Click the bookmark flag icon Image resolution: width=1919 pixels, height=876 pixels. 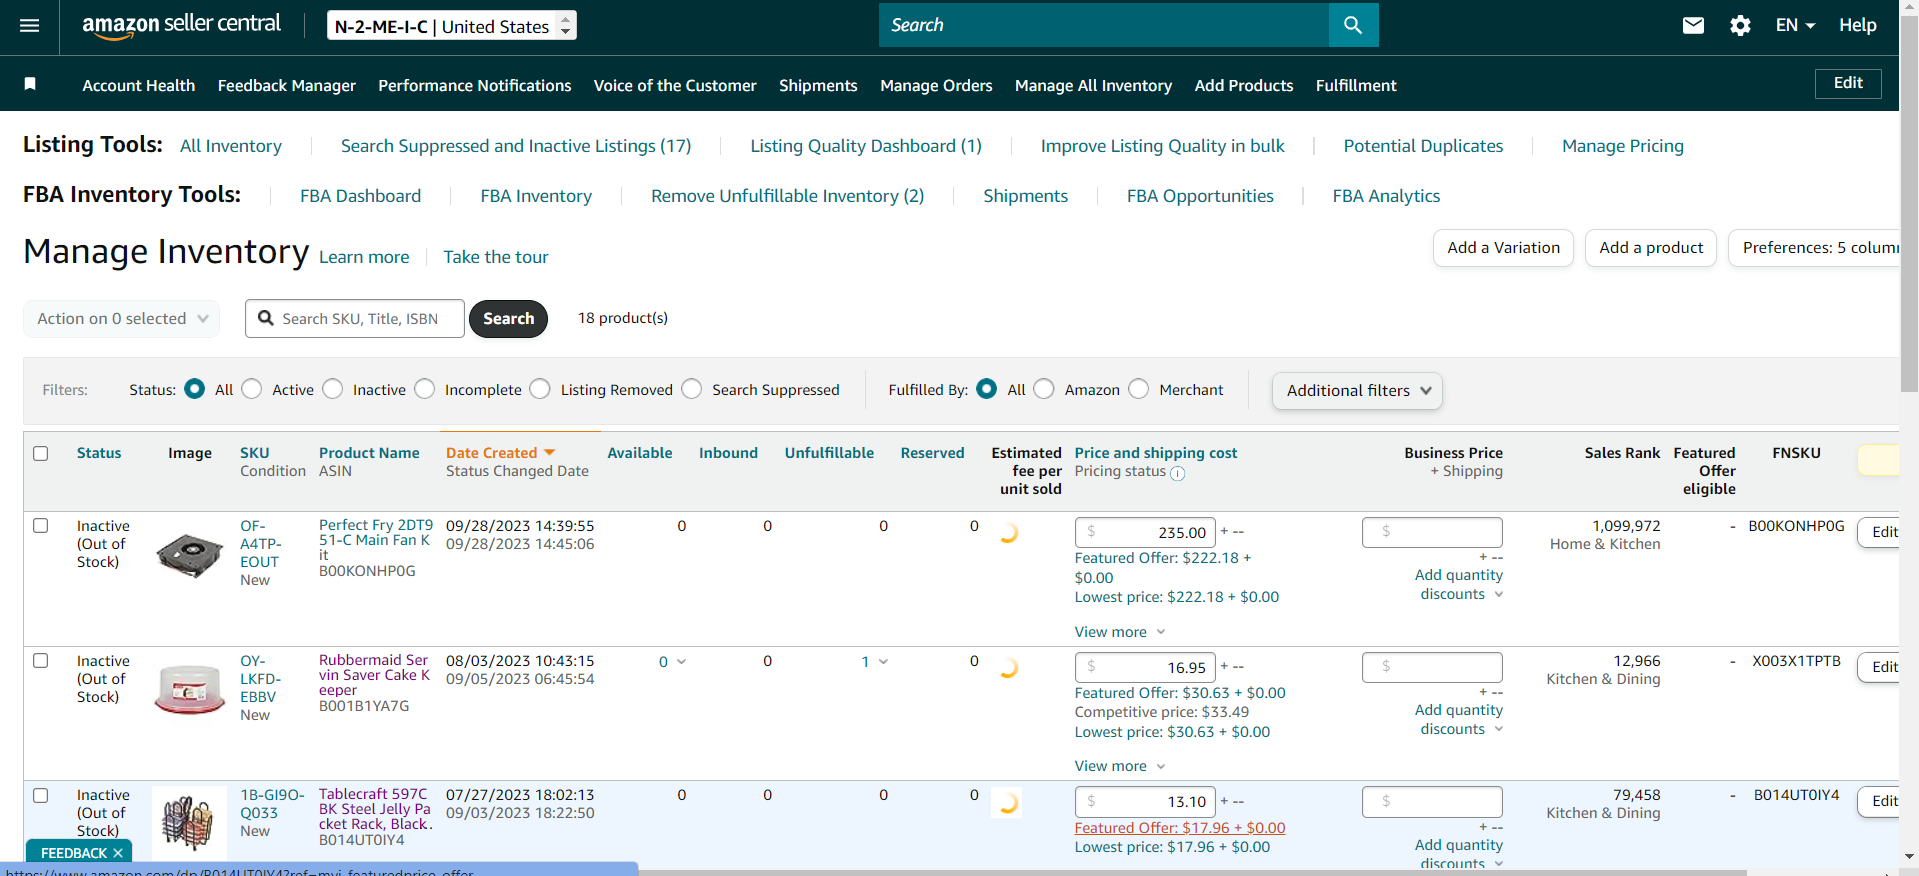point(30,84)
